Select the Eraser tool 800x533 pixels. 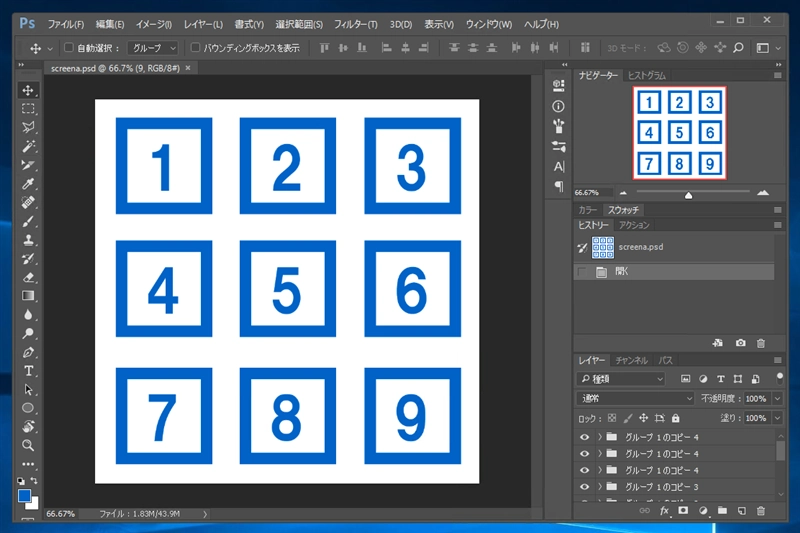[x=28, y=277]
